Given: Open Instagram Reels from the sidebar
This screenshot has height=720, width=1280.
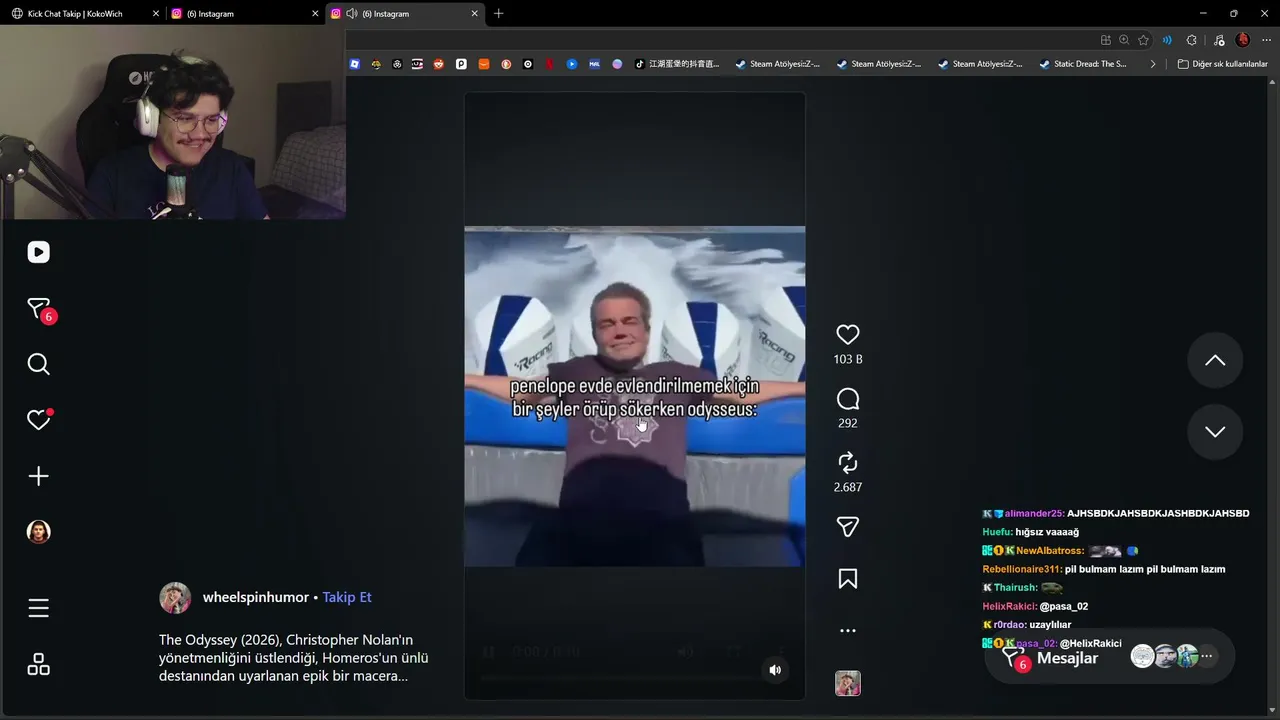Looking at the screenshot, I should pos(38,252).
